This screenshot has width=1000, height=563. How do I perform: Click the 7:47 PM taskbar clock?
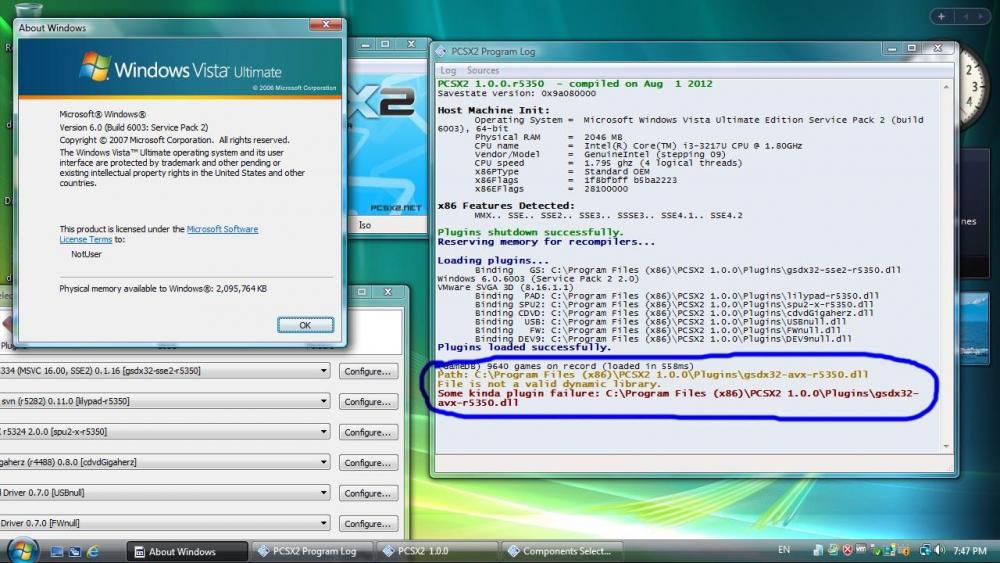[969, 551]
